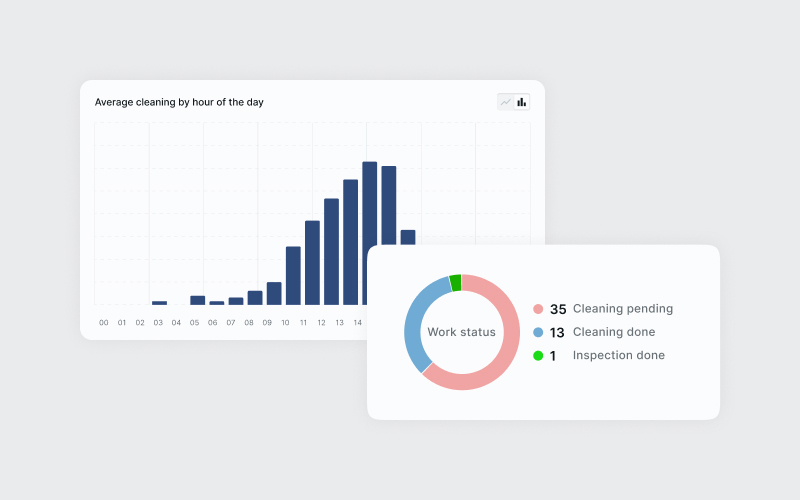Click the count 35 beside Cleaning pending

pyautogui.click(x=558, y=309)
